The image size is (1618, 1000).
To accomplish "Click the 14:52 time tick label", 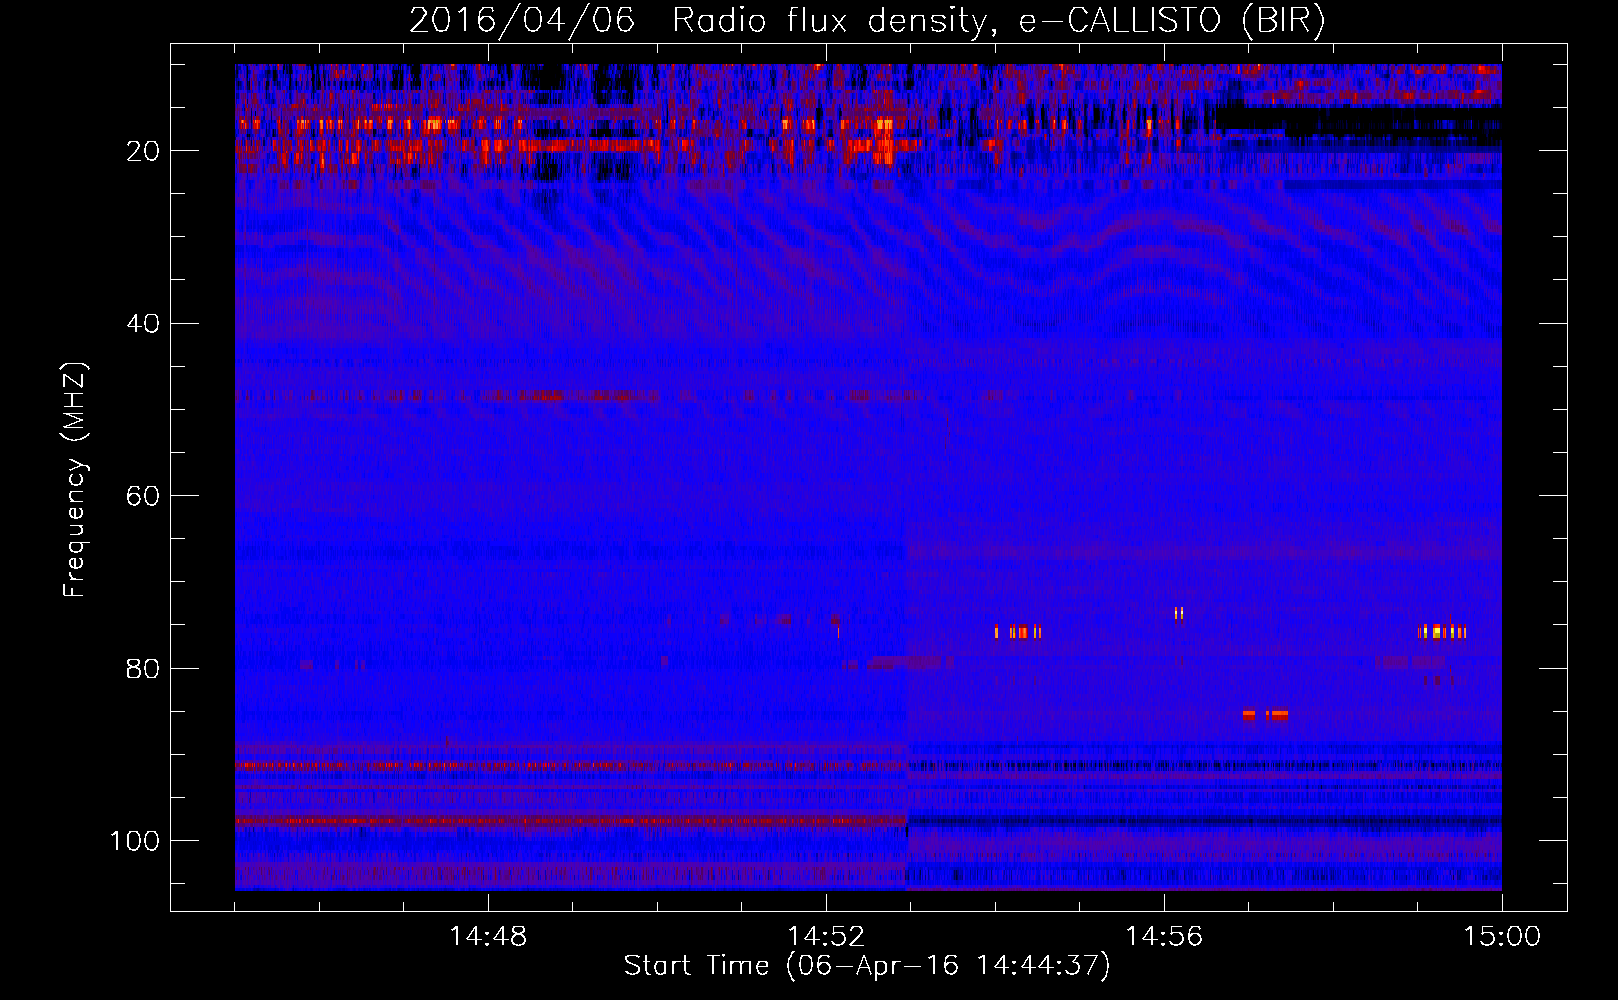I will 826,937.
